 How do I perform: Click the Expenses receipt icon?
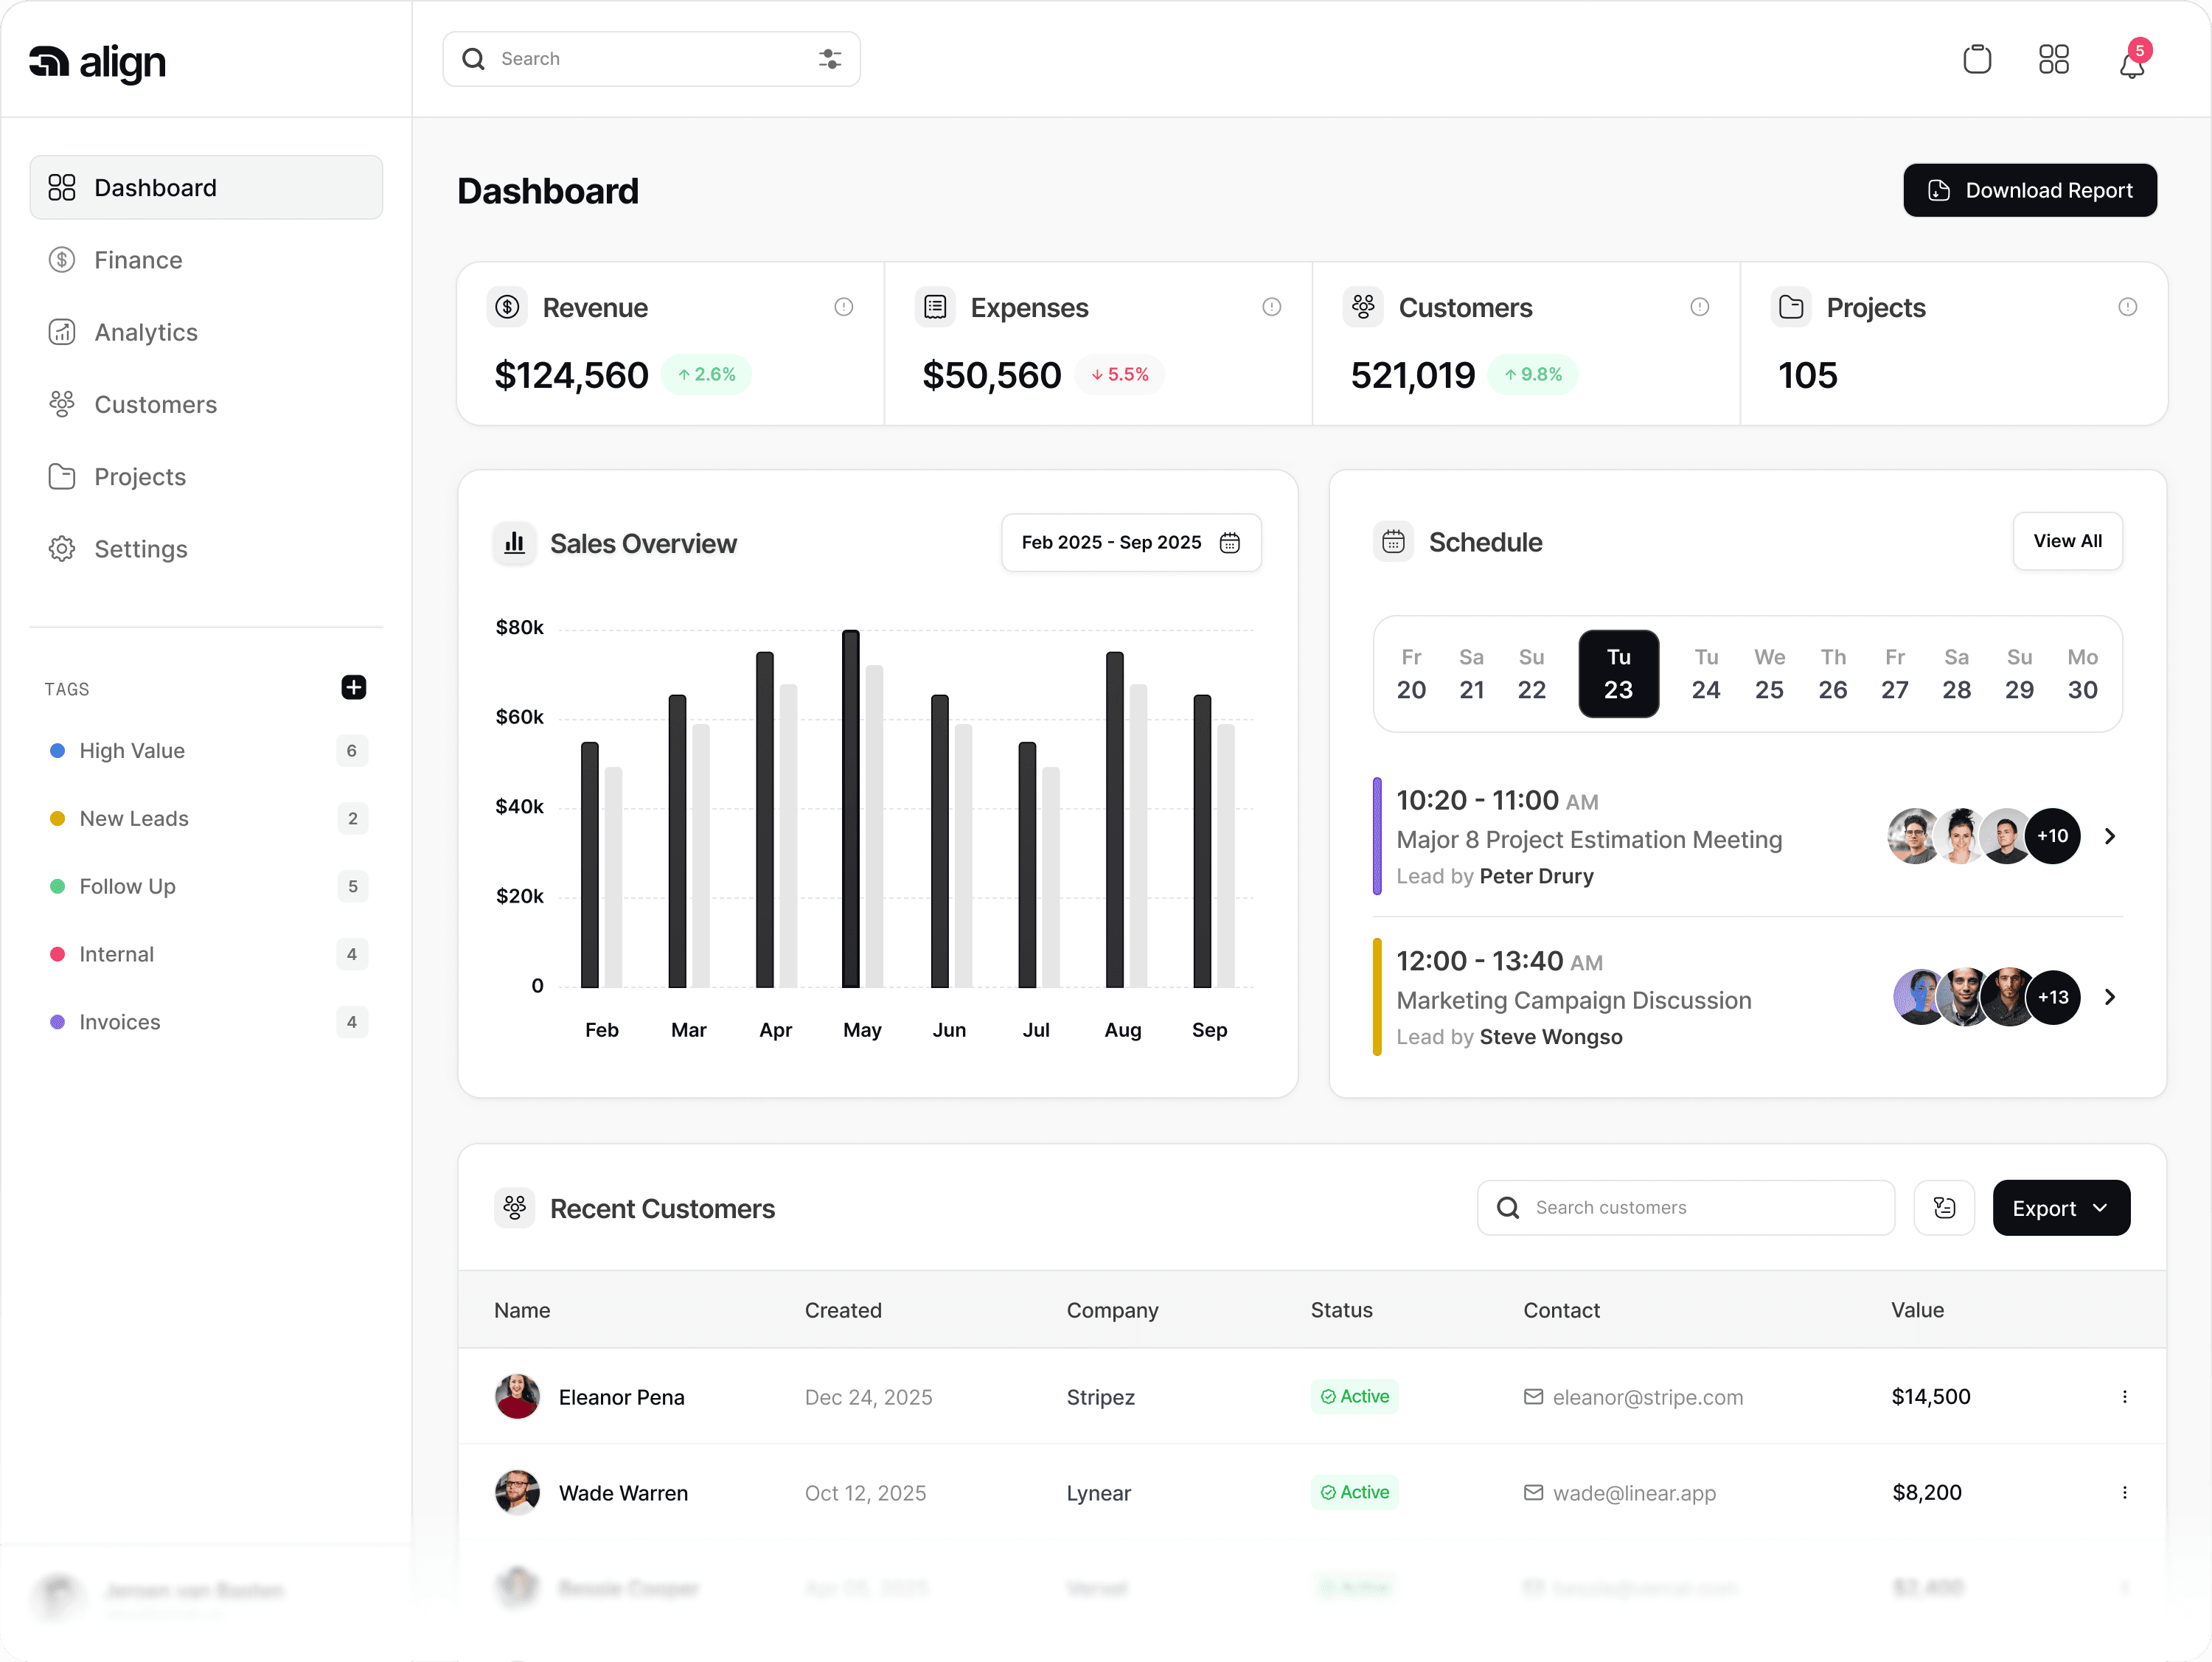[x=935, y=307]
